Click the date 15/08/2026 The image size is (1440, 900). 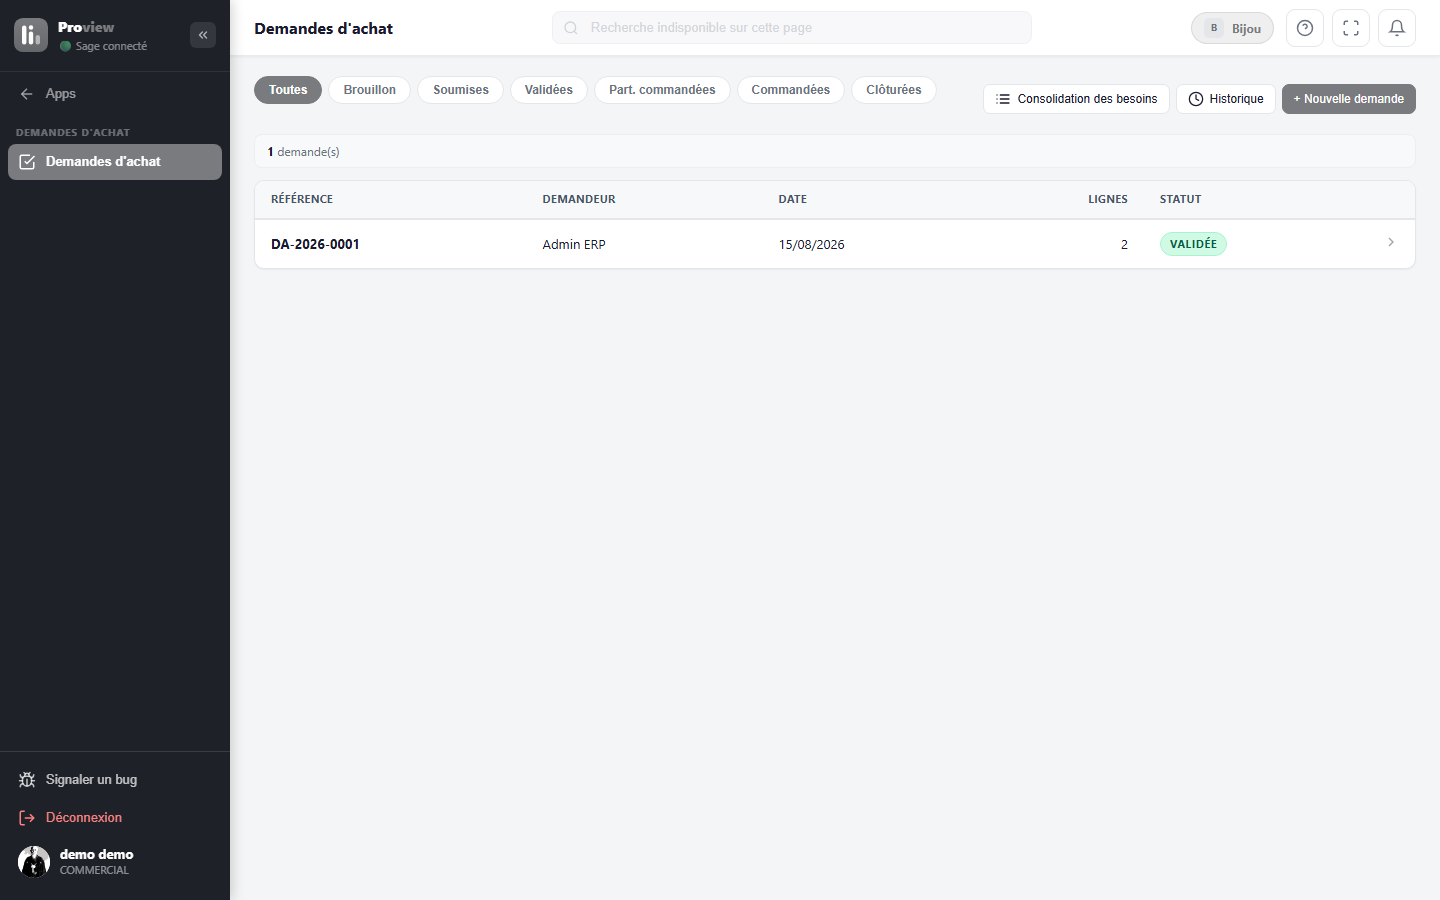pos(812,245)
